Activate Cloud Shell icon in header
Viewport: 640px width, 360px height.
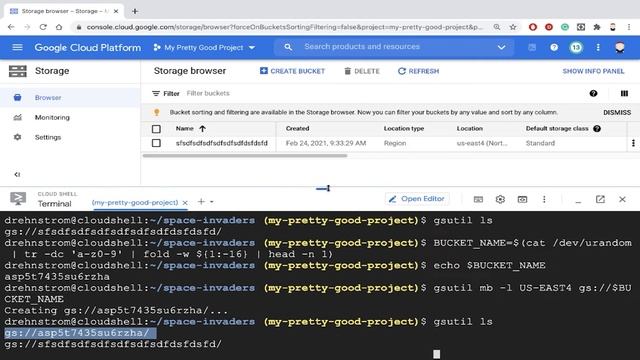(x=532, y=47)
